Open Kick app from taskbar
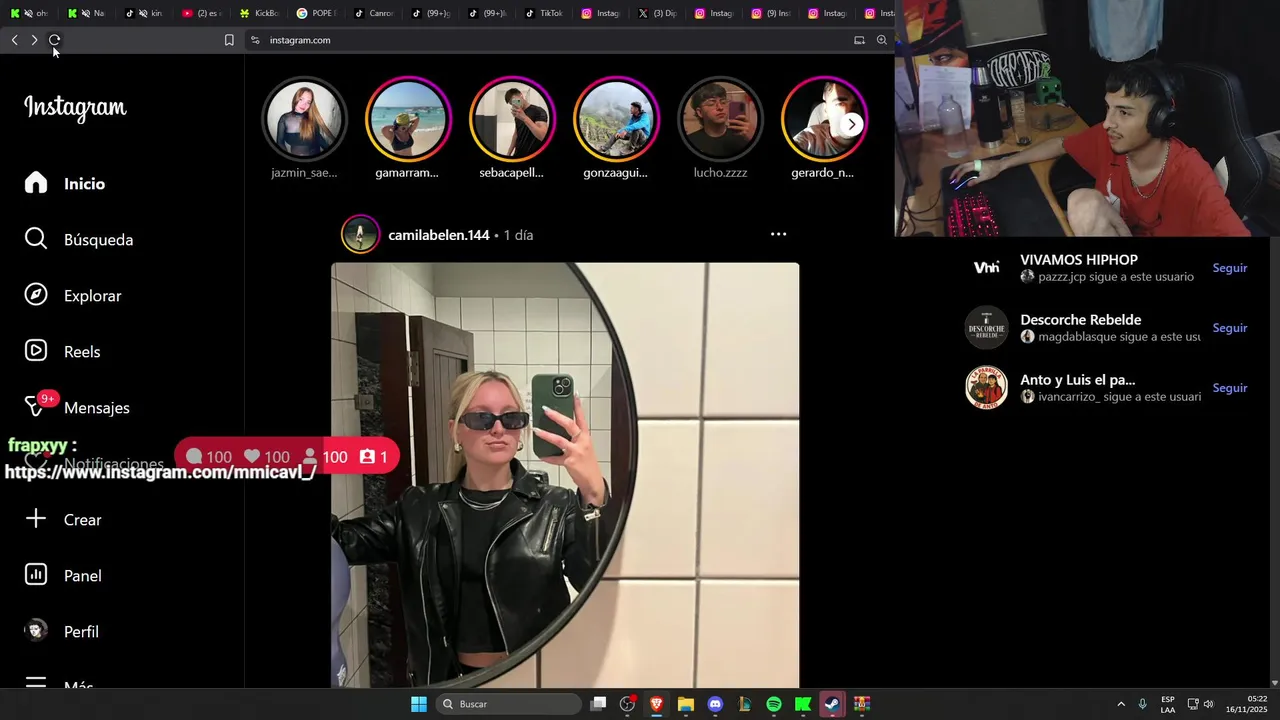Screen dimensions: 1280x720 tap(803, 704)
